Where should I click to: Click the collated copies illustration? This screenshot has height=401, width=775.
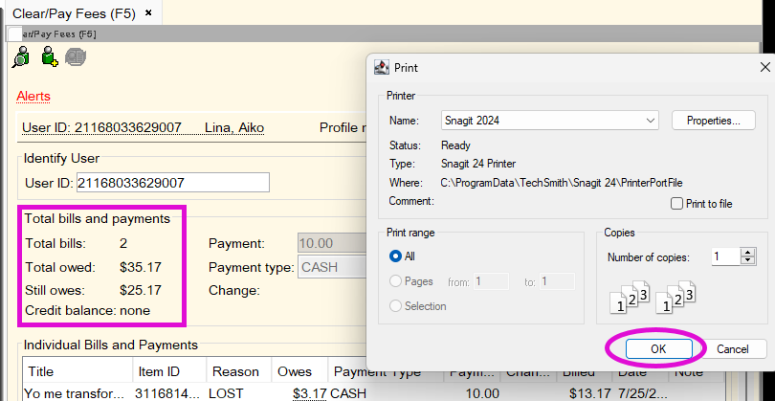(x=652, y=296)
